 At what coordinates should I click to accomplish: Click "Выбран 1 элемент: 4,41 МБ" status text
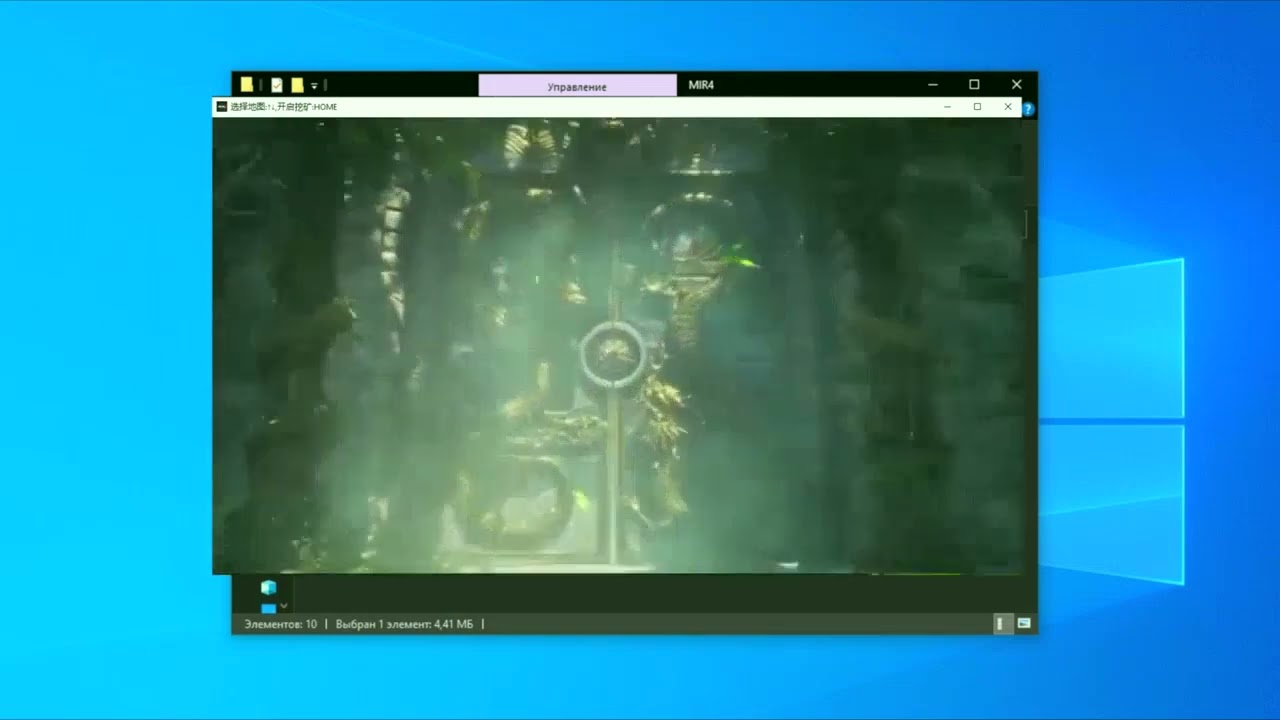404,624
